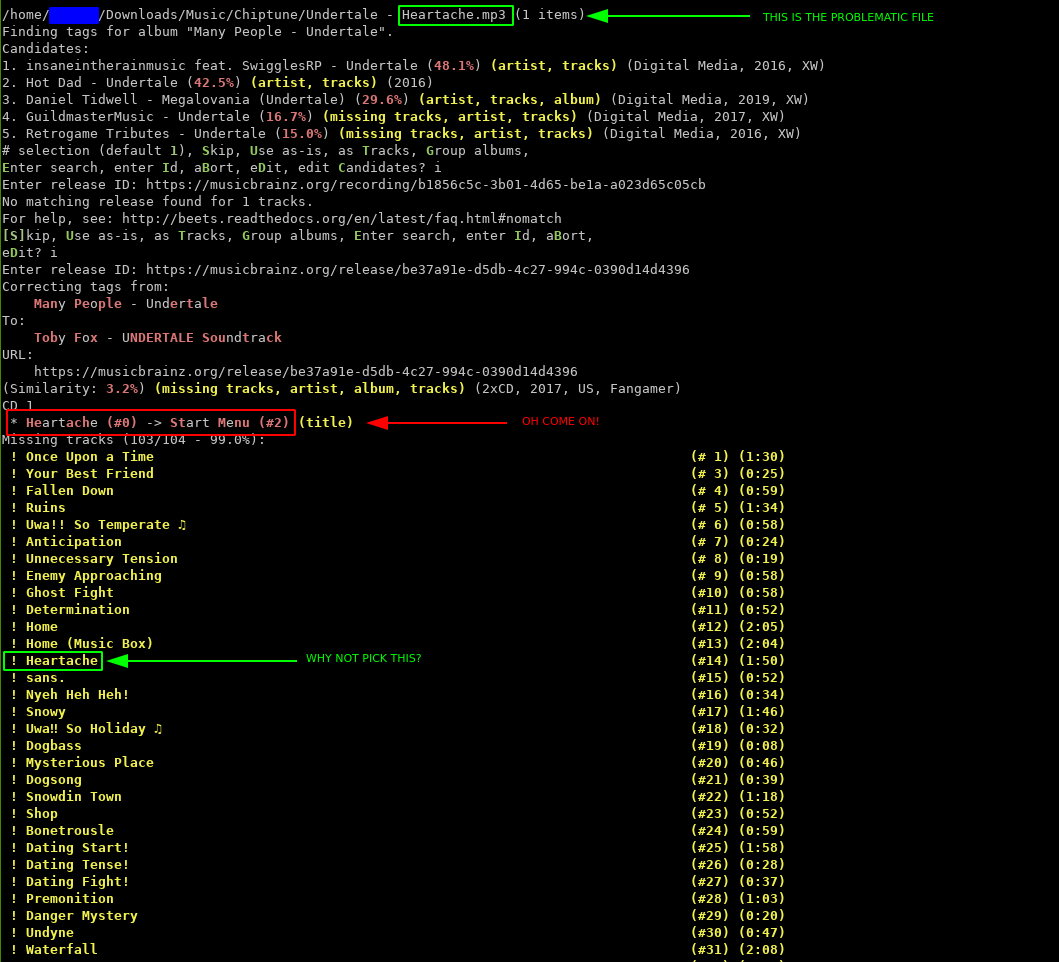Click the missing track 'Your Best Friend'
Image resolution: width=1059 pixels, height=962 pixels.
pos(90,474)
